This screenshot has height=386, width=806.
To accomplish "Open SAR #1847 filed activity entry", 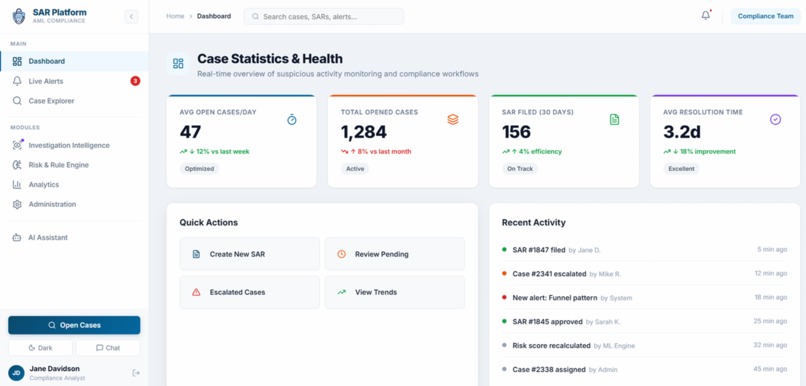I will (645, 250).
